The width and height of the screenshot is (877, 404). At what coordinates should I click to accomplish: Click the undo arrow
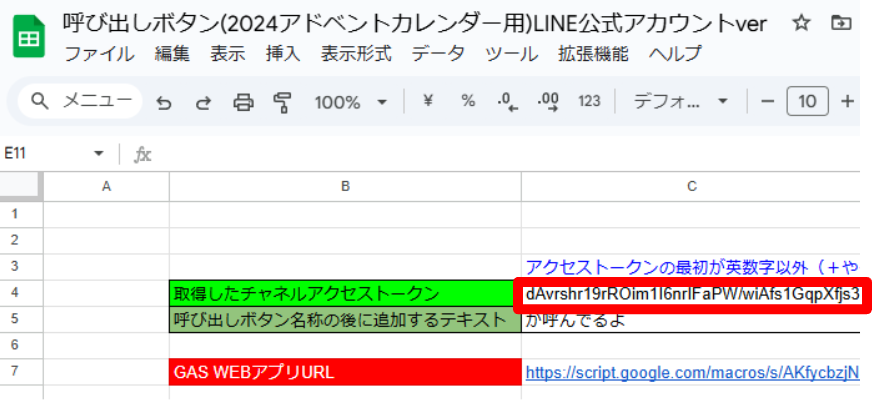tap(163, 102)
